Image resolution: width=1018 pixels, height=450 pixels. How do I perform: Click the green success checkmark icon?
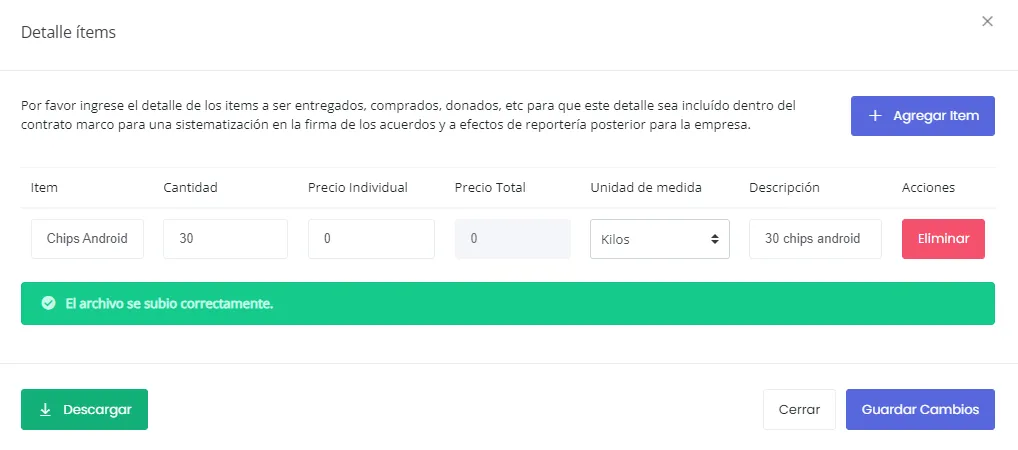coord(48,303)
